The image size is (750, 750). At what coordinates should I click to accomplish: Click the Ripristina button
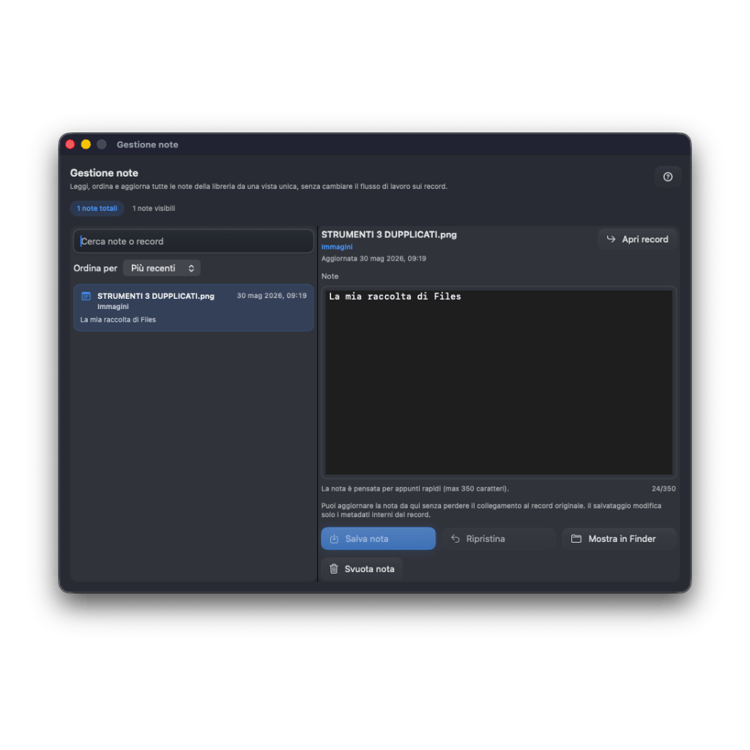point(498,539)
